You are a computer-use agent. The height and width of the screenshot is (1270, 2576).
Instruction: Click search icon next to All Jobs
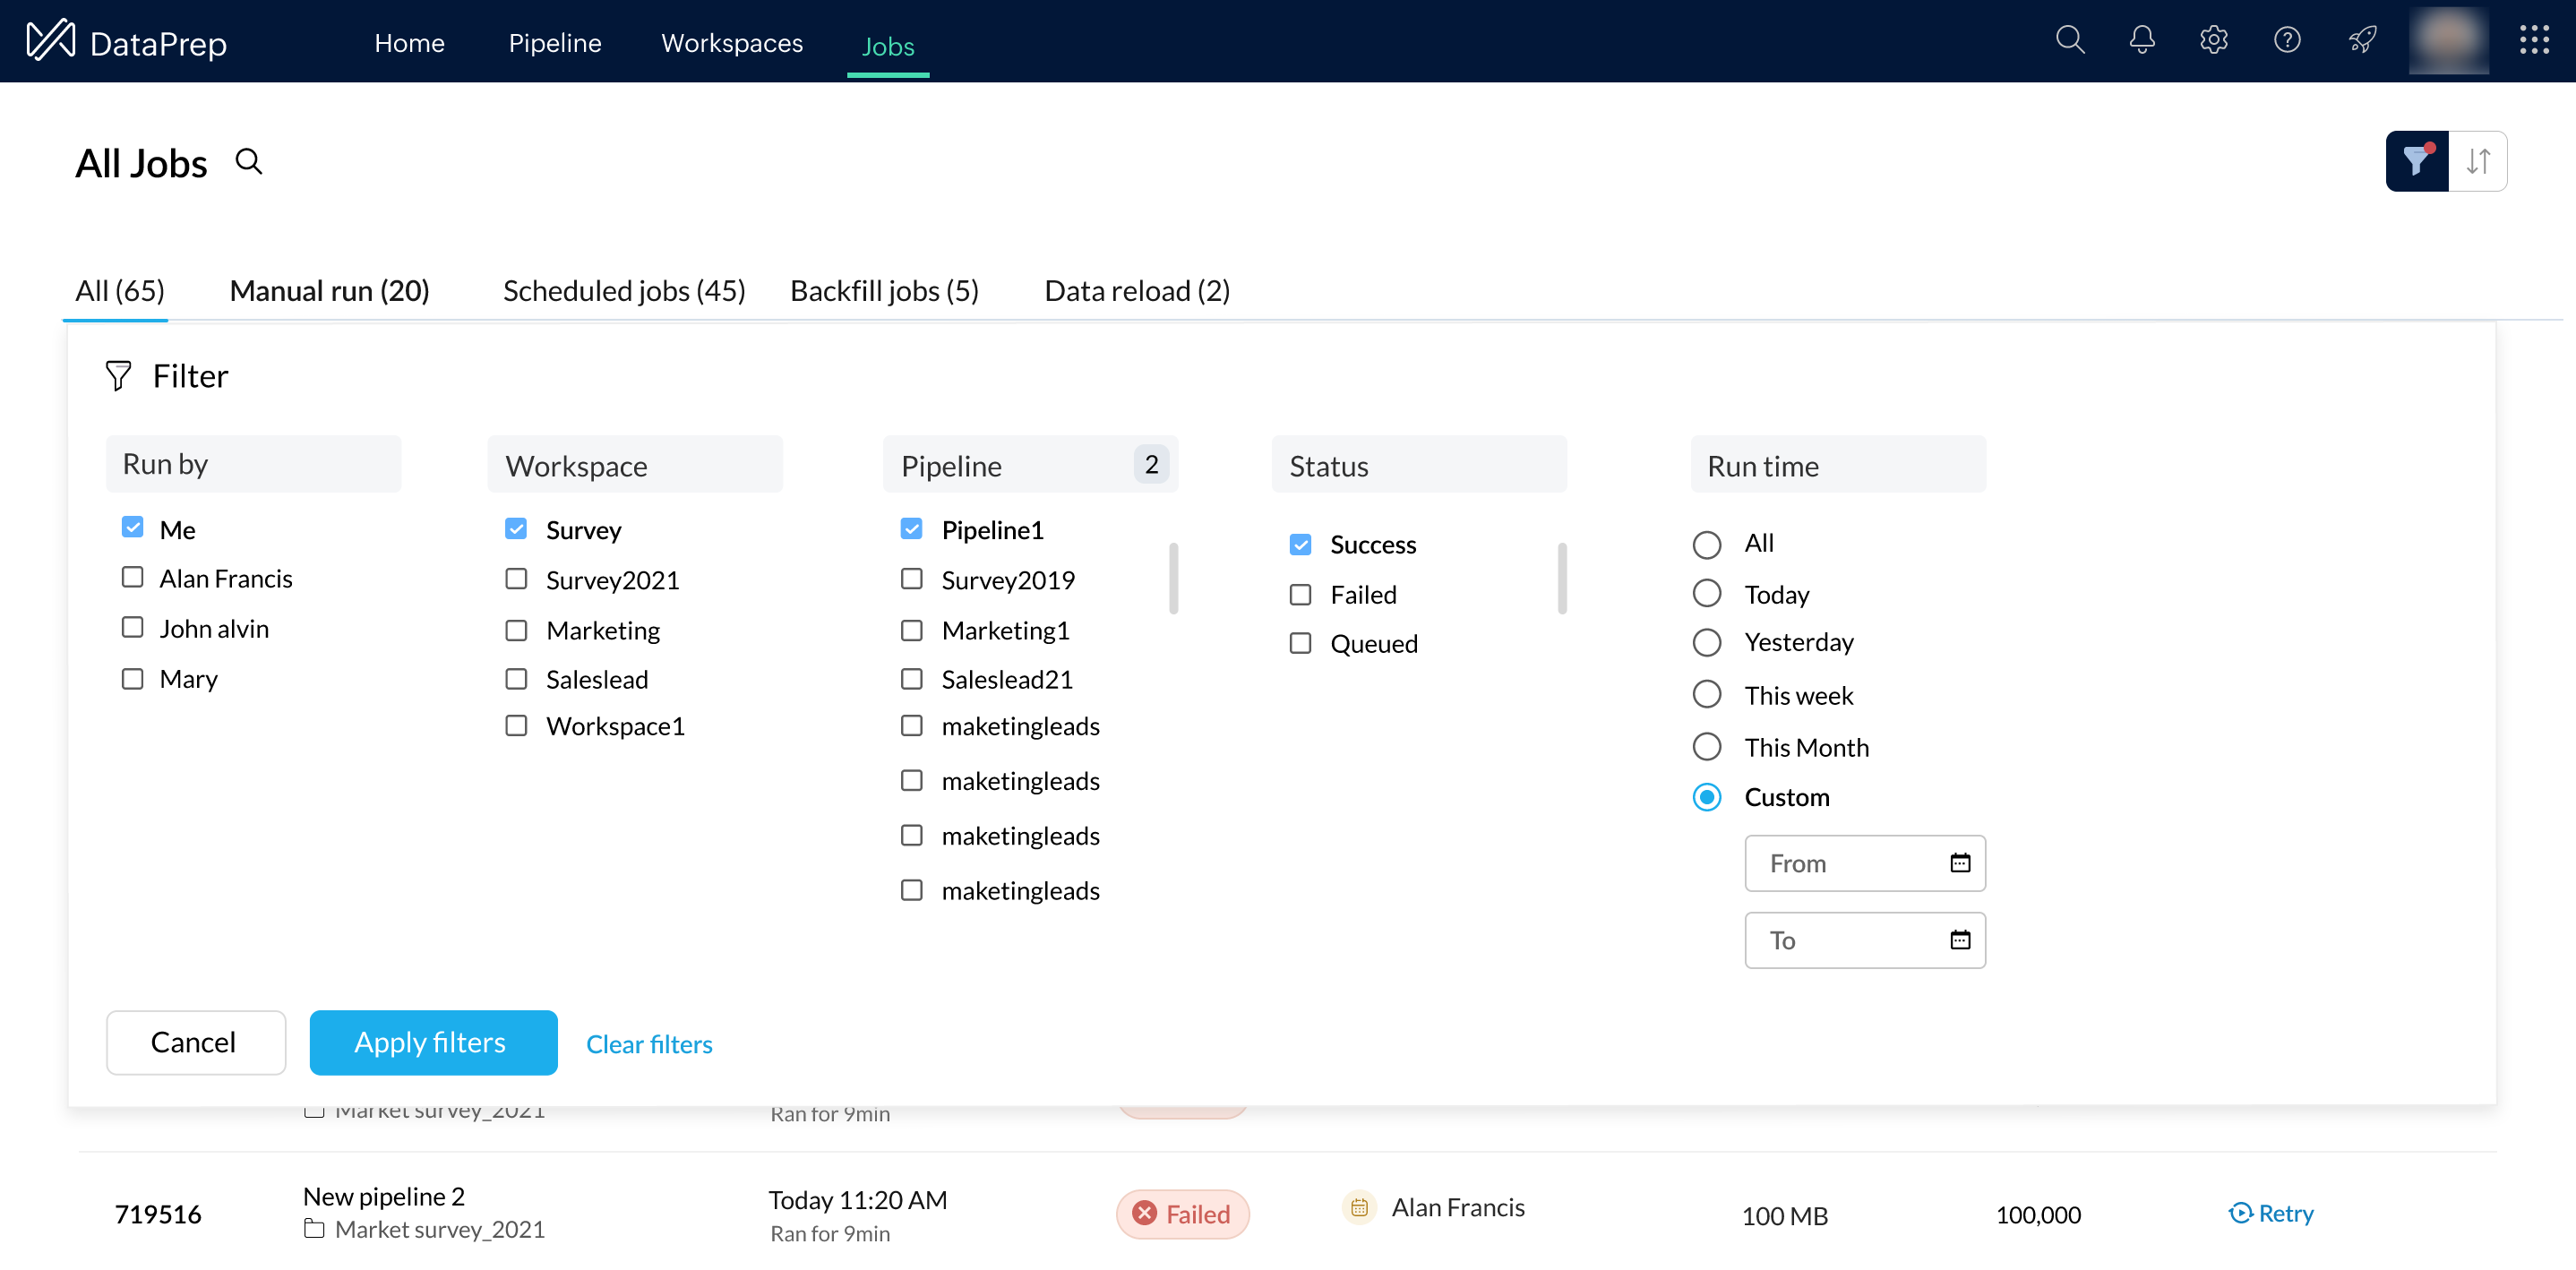coord(249,161)
